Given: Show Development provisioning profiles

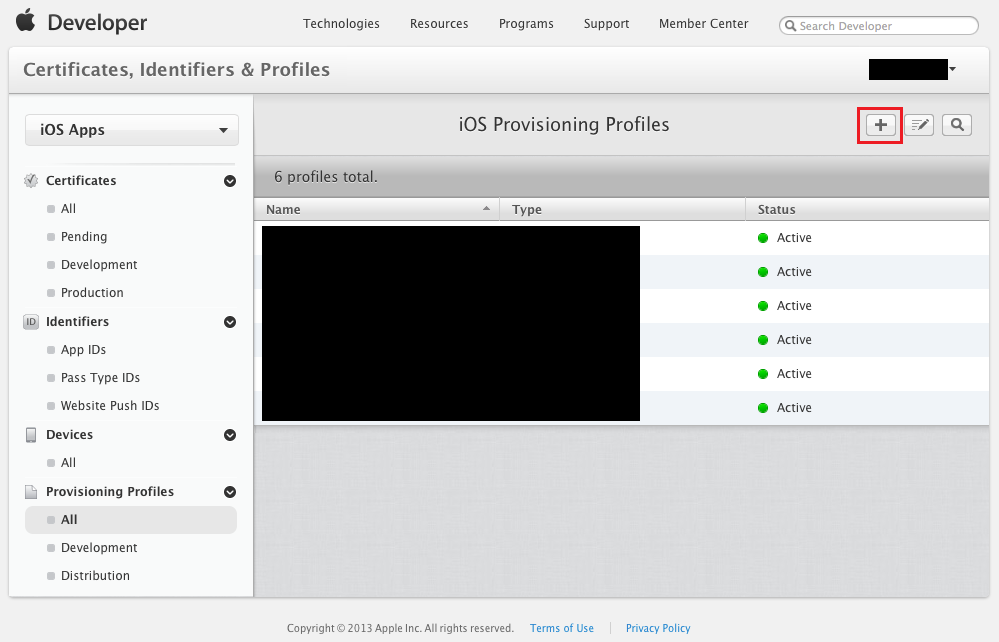Looking at the screenshot, I should click(99, 548).
